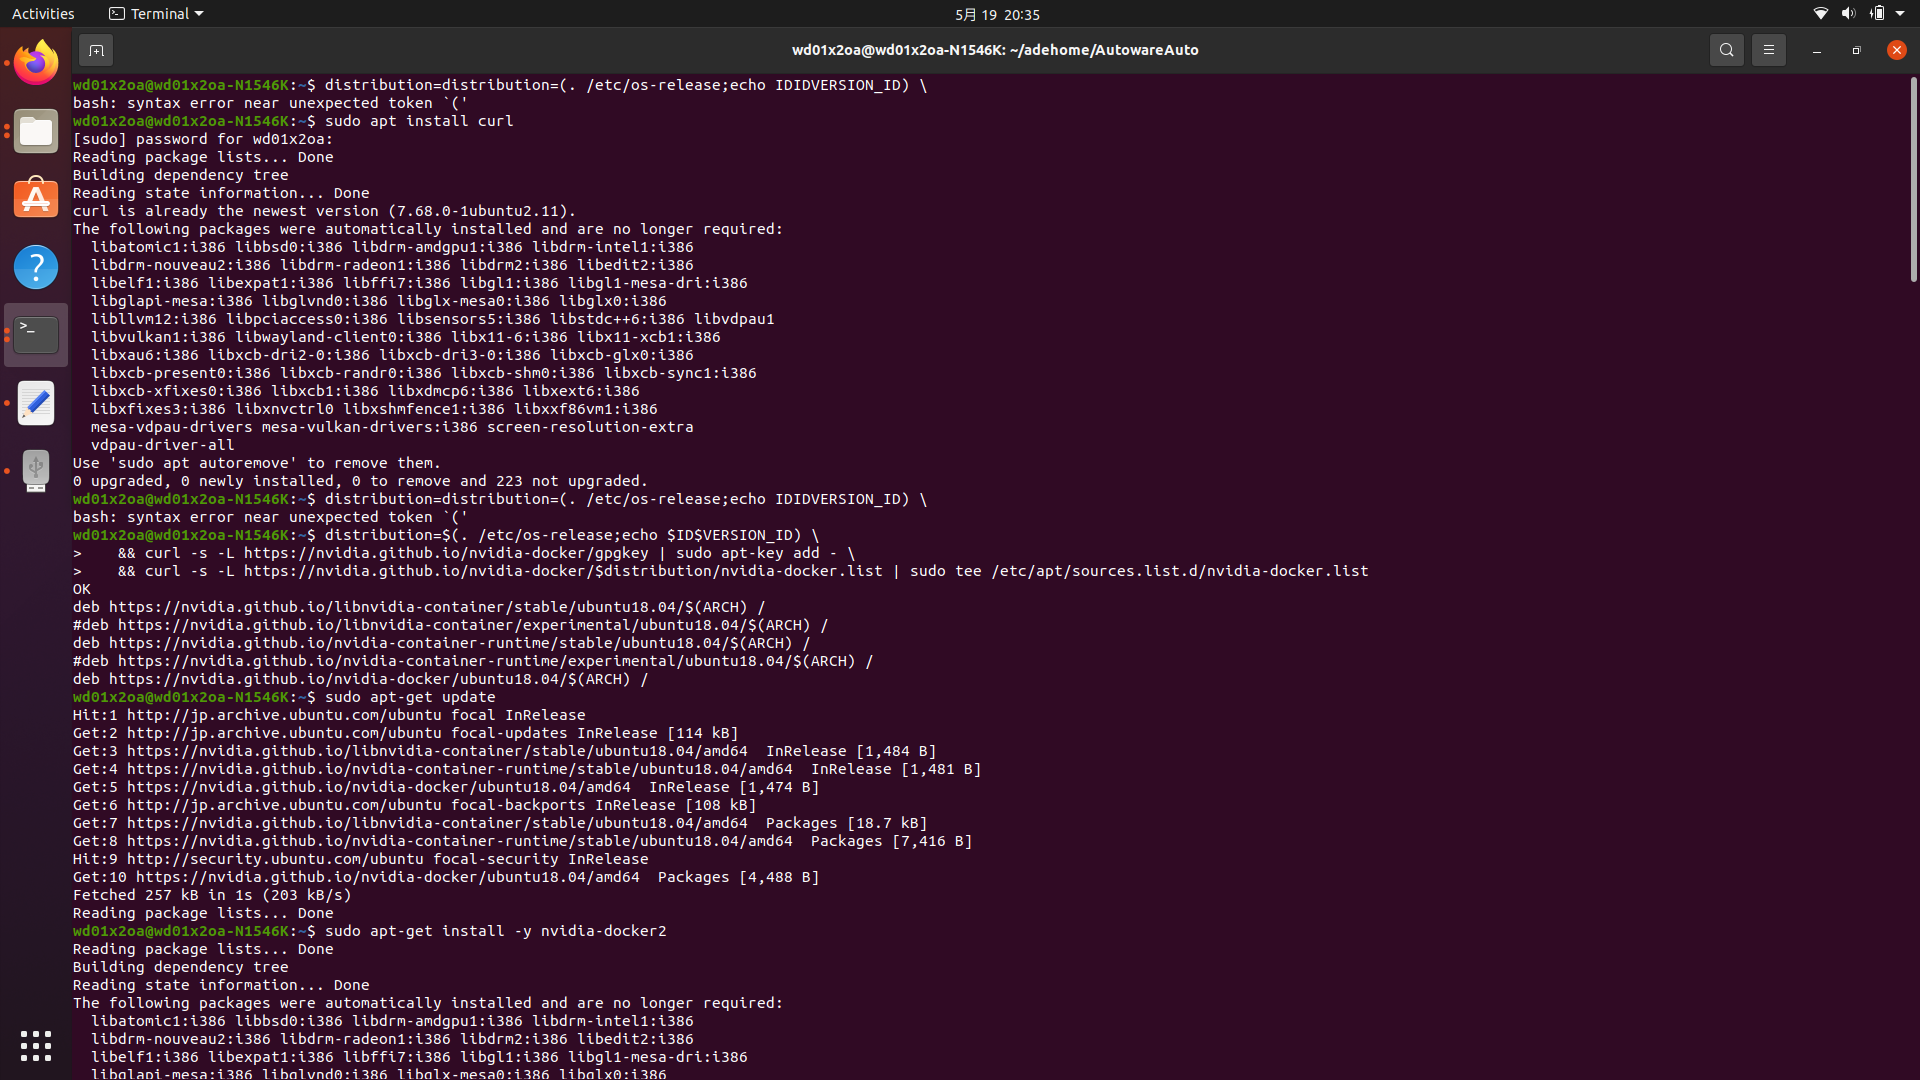1920x1080 pixels.
Task: Show the Applications grid
Action: coord(35,1045)
